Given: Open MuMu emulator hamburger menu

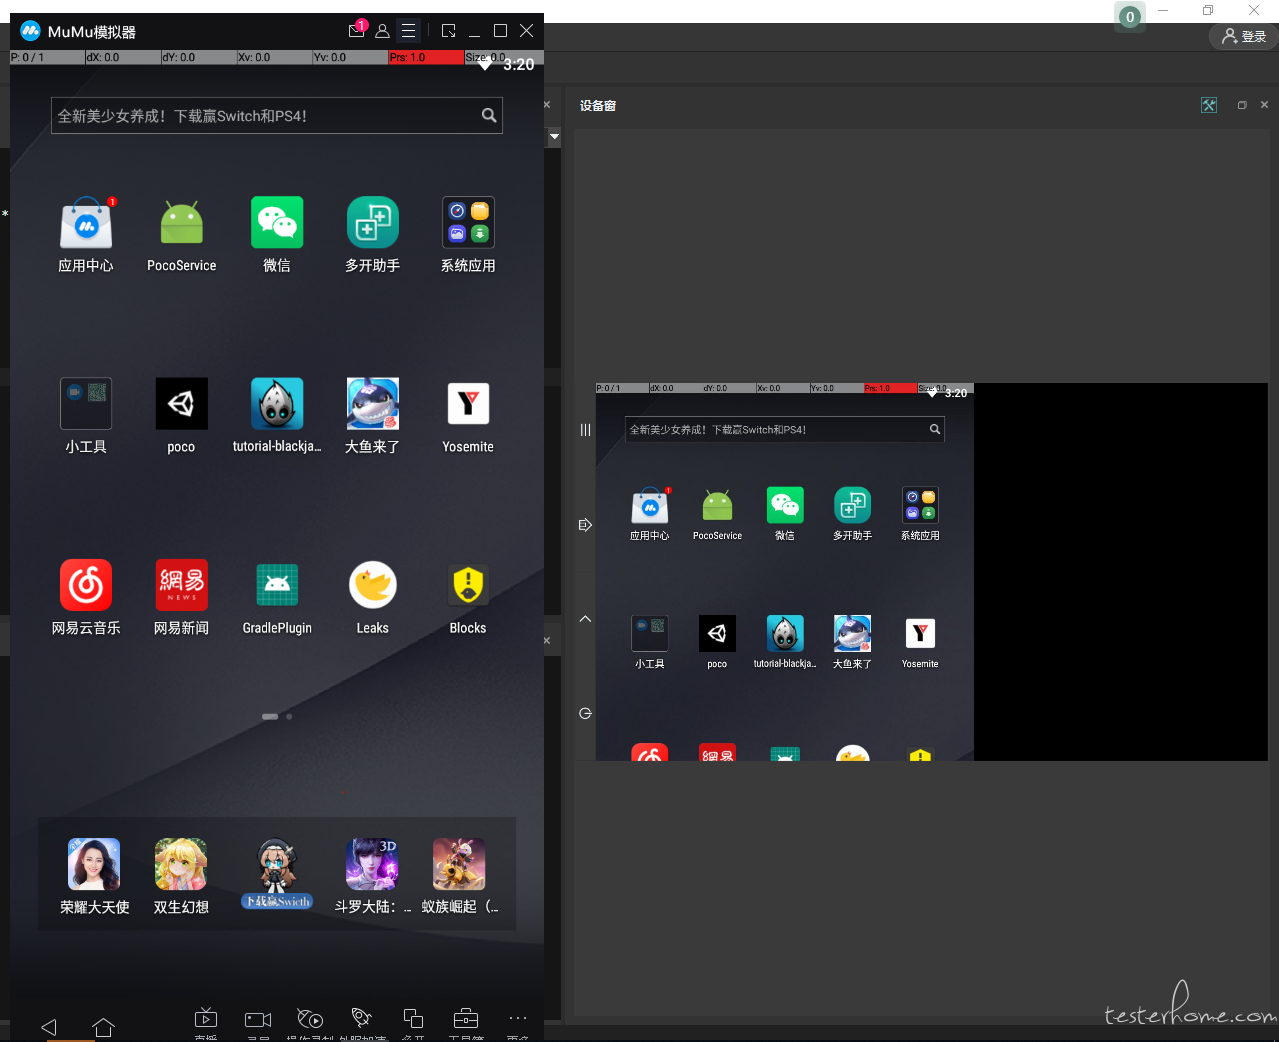Looking at the screenshot, I should click(408, 31).
